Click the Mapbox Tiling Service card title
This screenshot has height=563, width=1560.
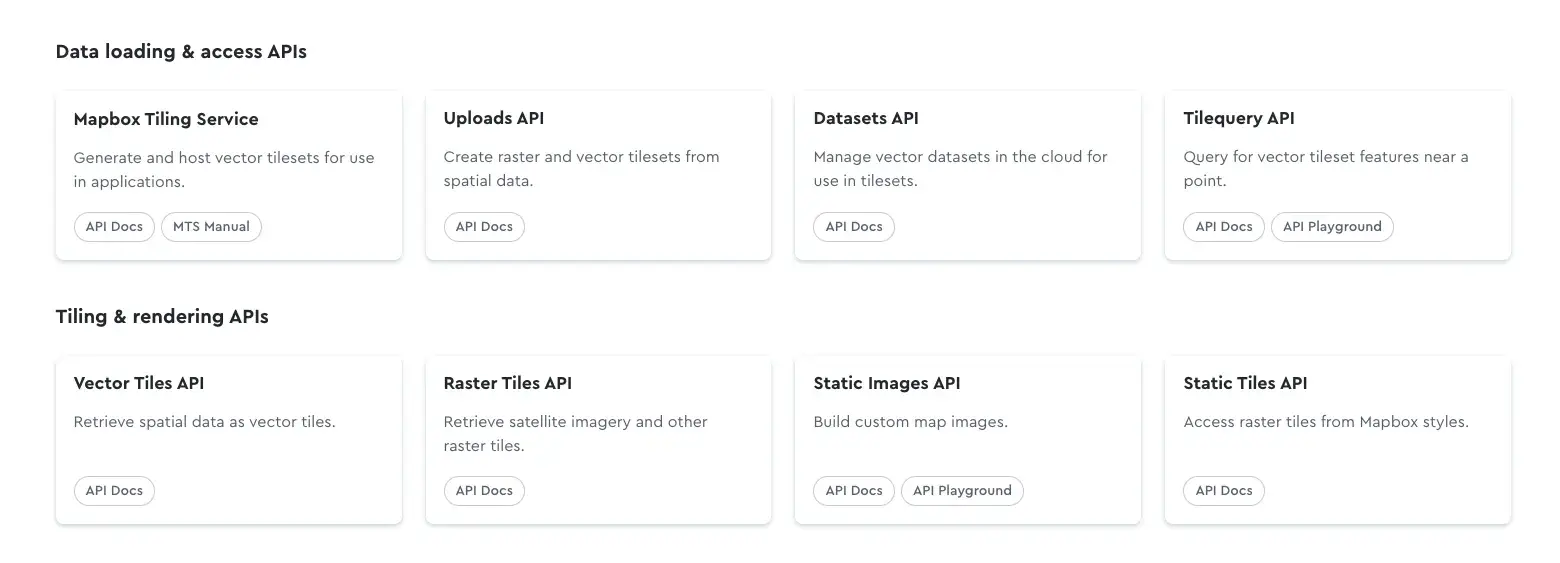[x=166, y=119]
